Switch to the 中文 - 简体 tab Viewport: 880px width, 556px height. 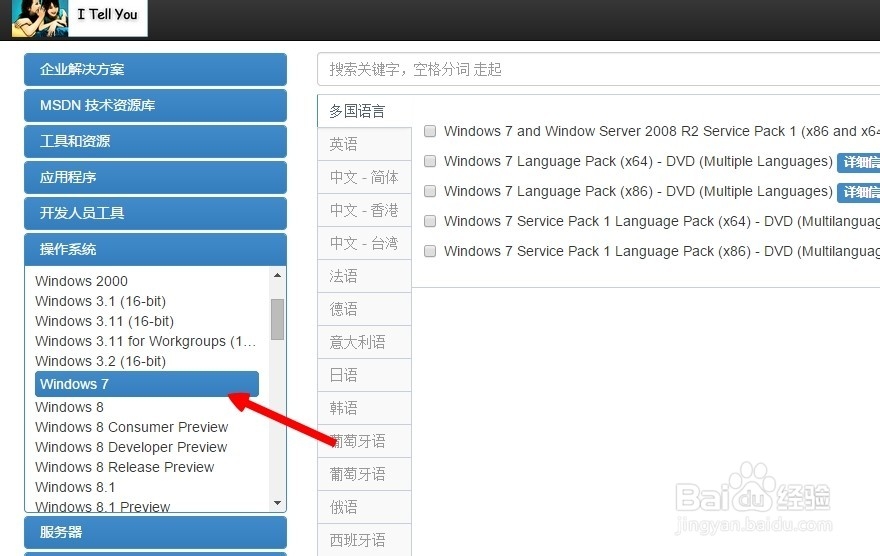364,177
